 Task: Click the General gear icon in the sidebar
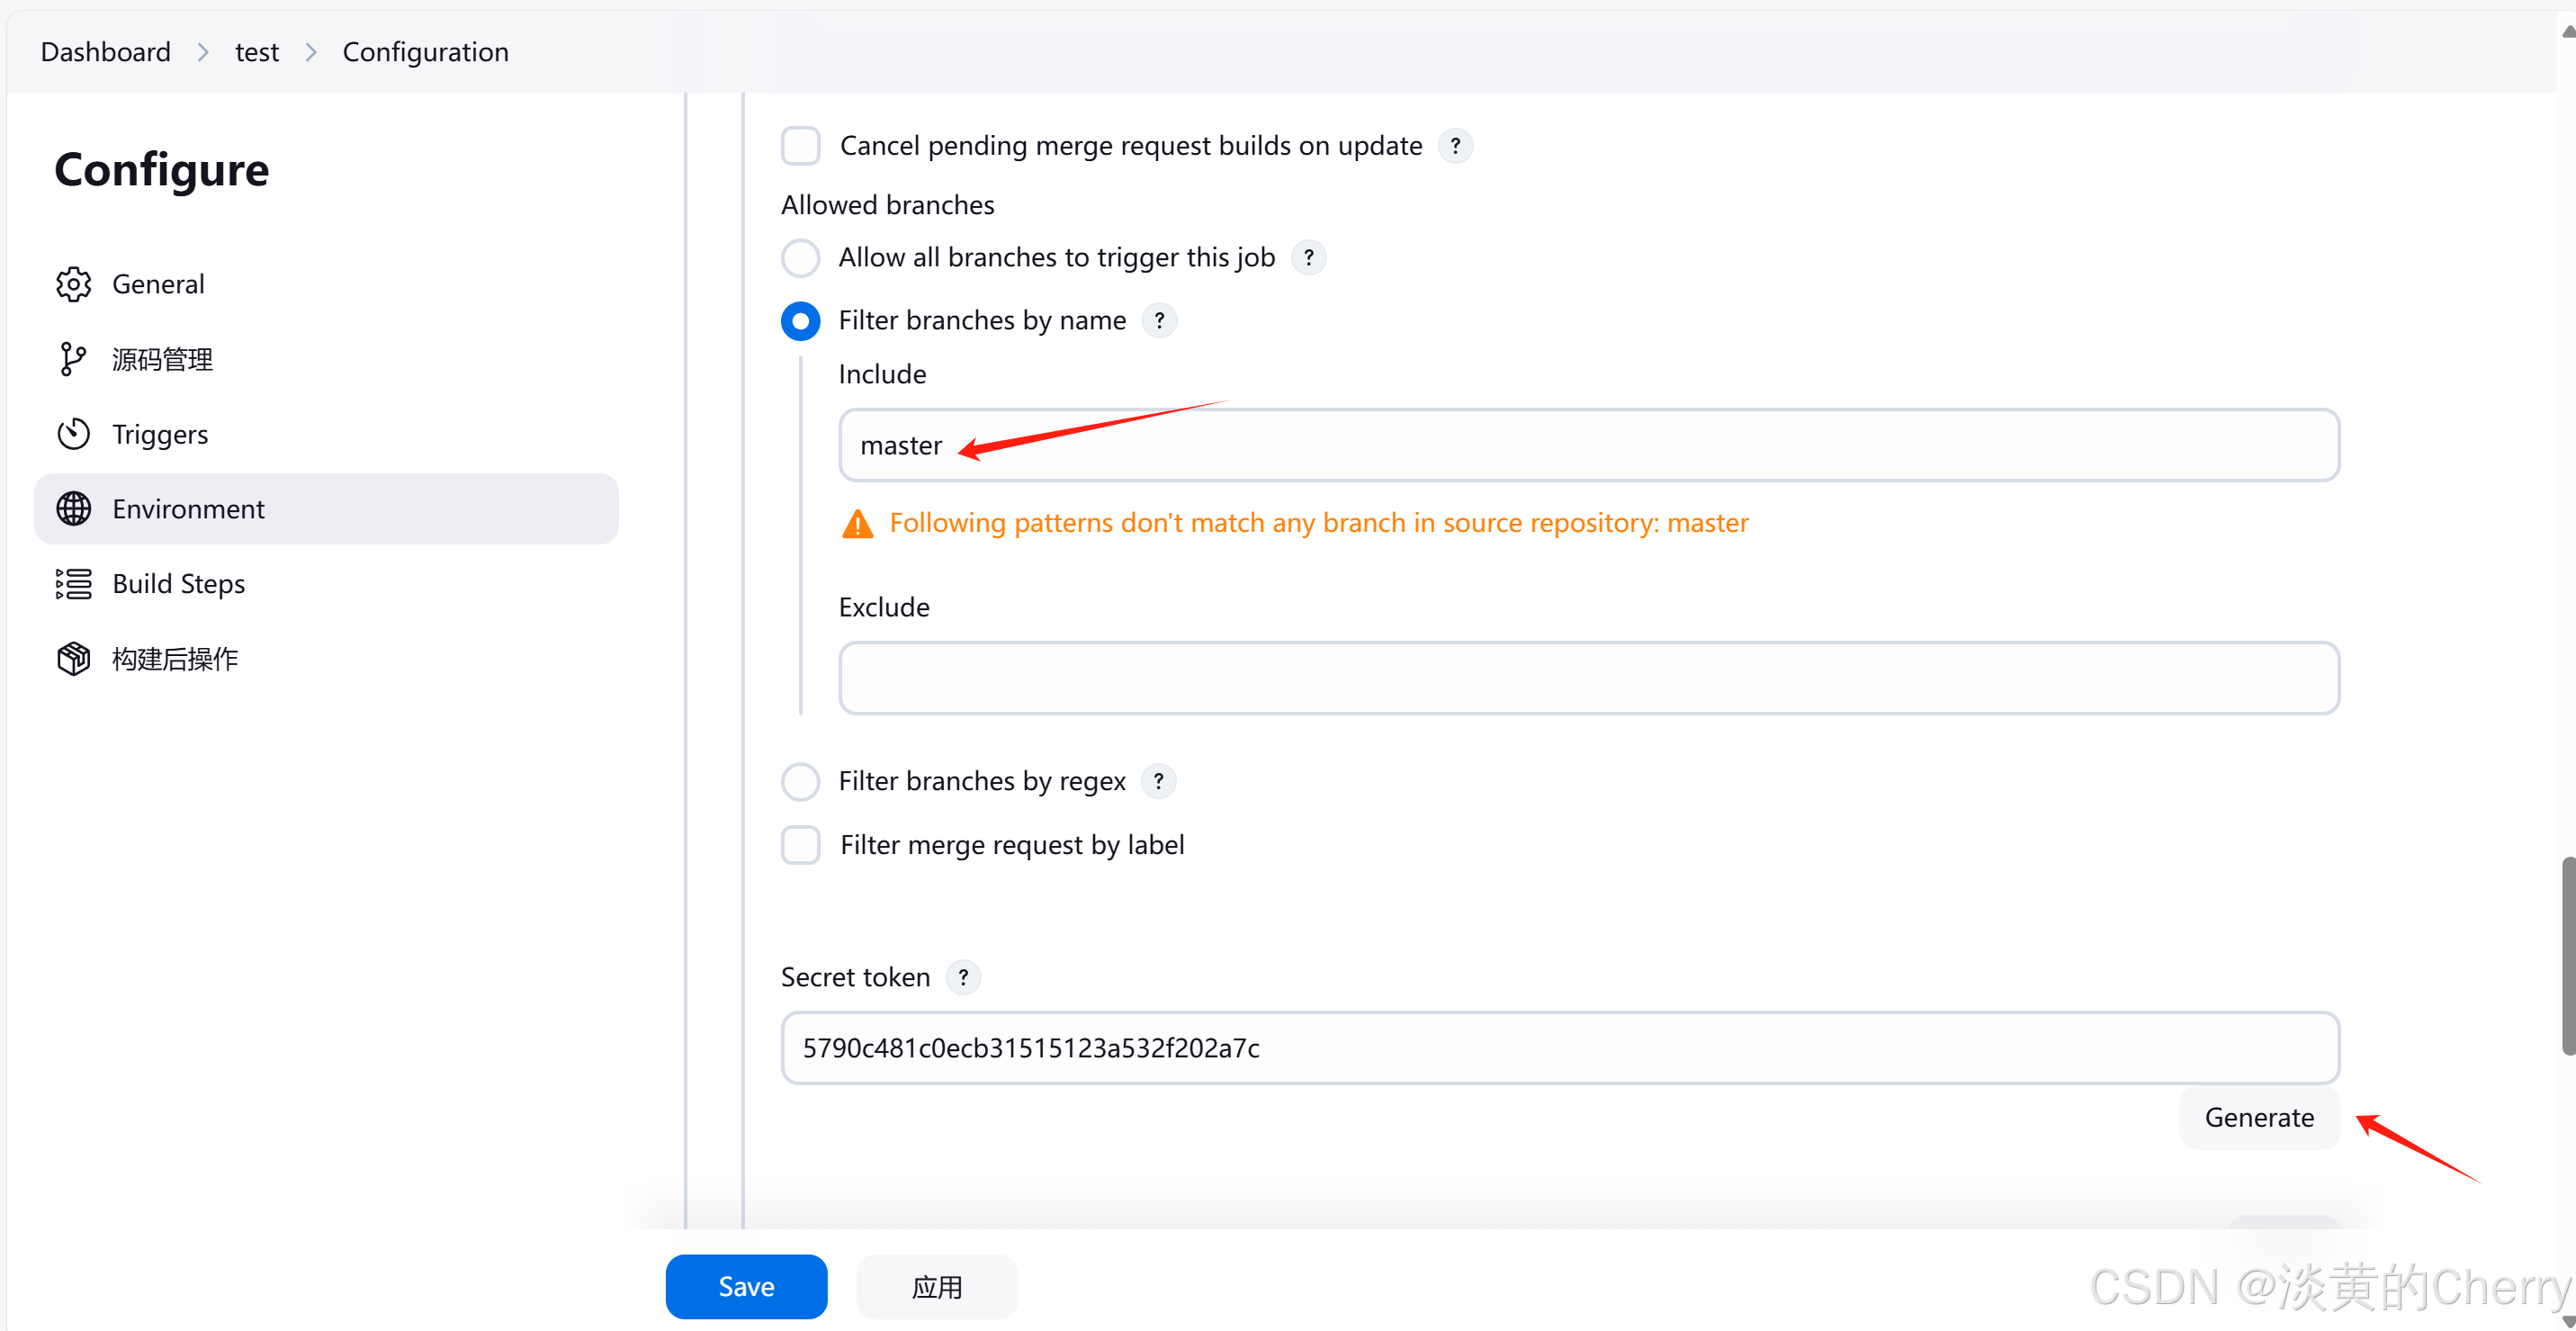(73, 284)
